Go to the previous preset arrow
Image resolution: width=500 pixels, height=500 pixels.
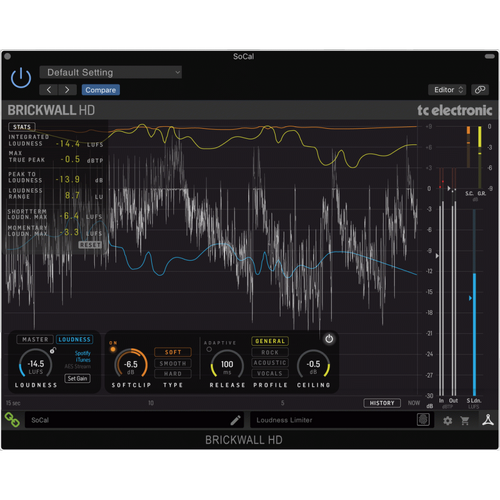point(49,90)
